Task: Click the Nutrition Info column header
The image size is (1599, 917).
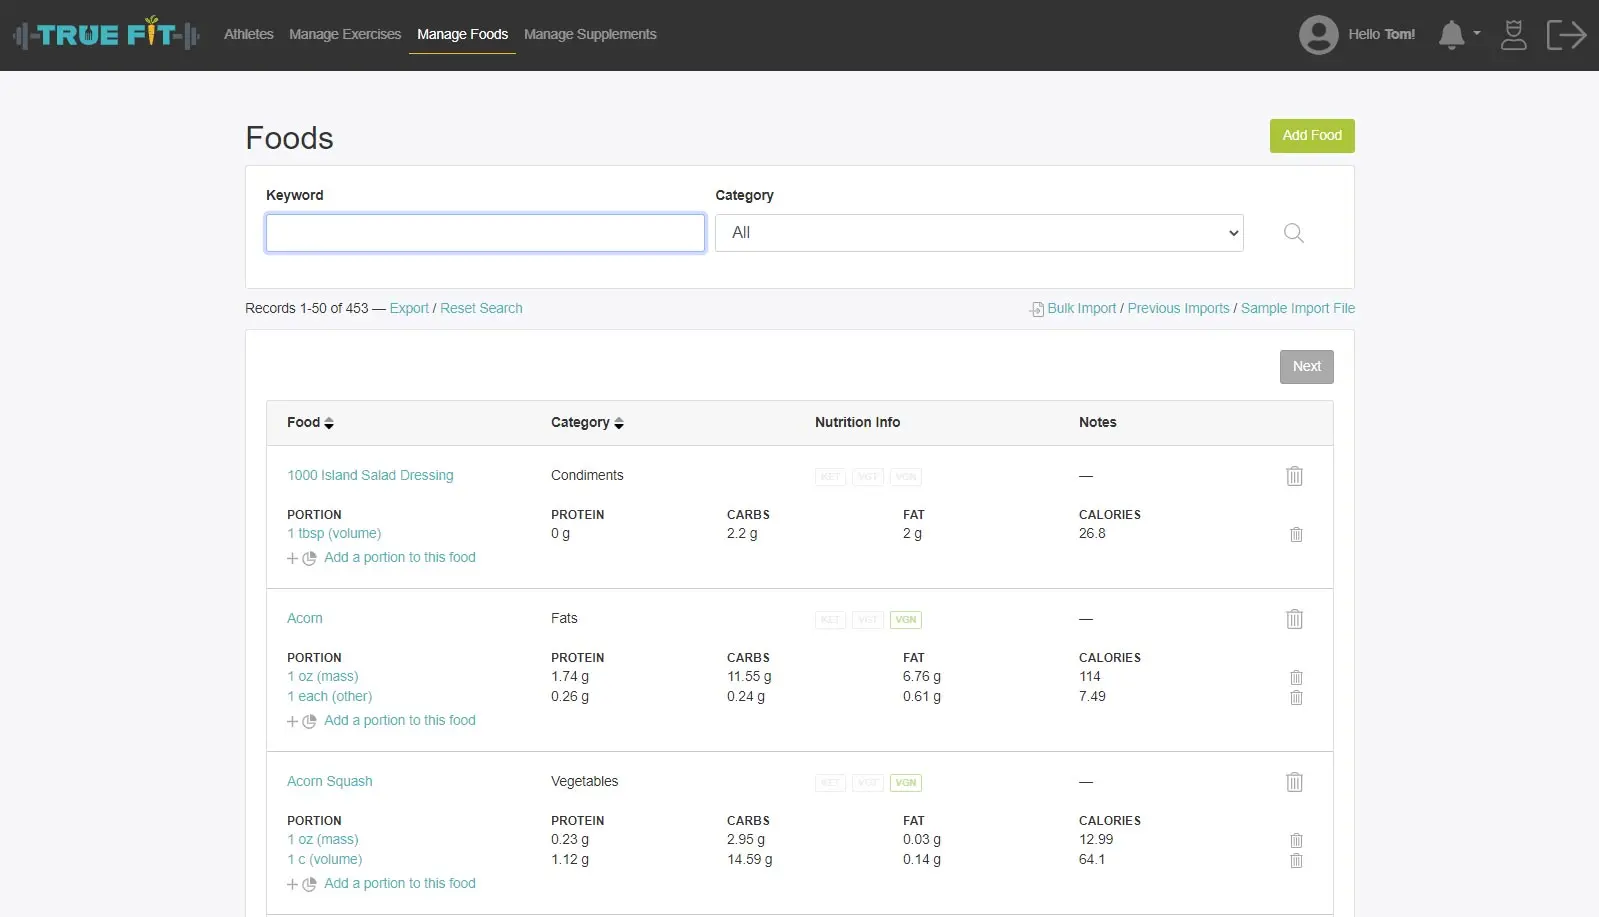Action: 857,423
